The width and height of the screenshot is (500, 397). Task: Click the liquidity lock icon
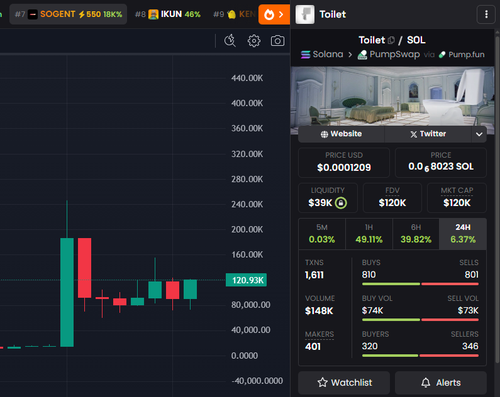[x=341, y=203]
